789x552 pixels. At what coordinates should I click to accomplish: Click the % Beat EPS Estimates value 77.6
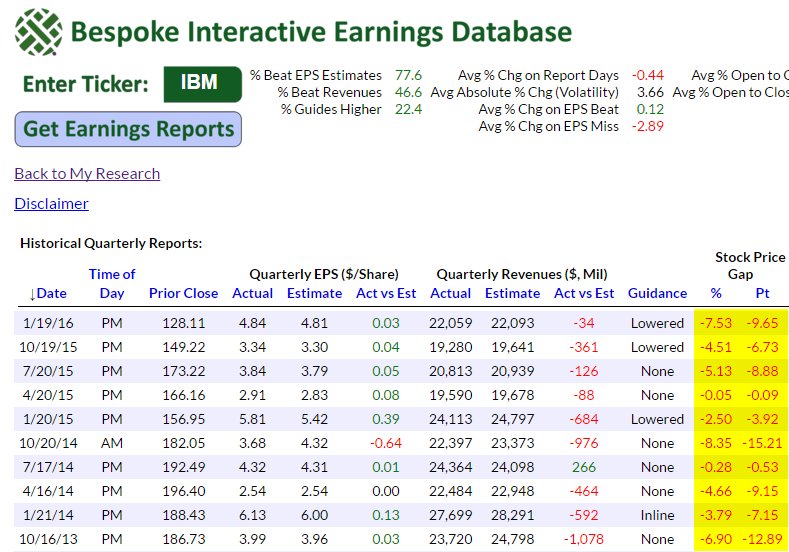[408, 75]
